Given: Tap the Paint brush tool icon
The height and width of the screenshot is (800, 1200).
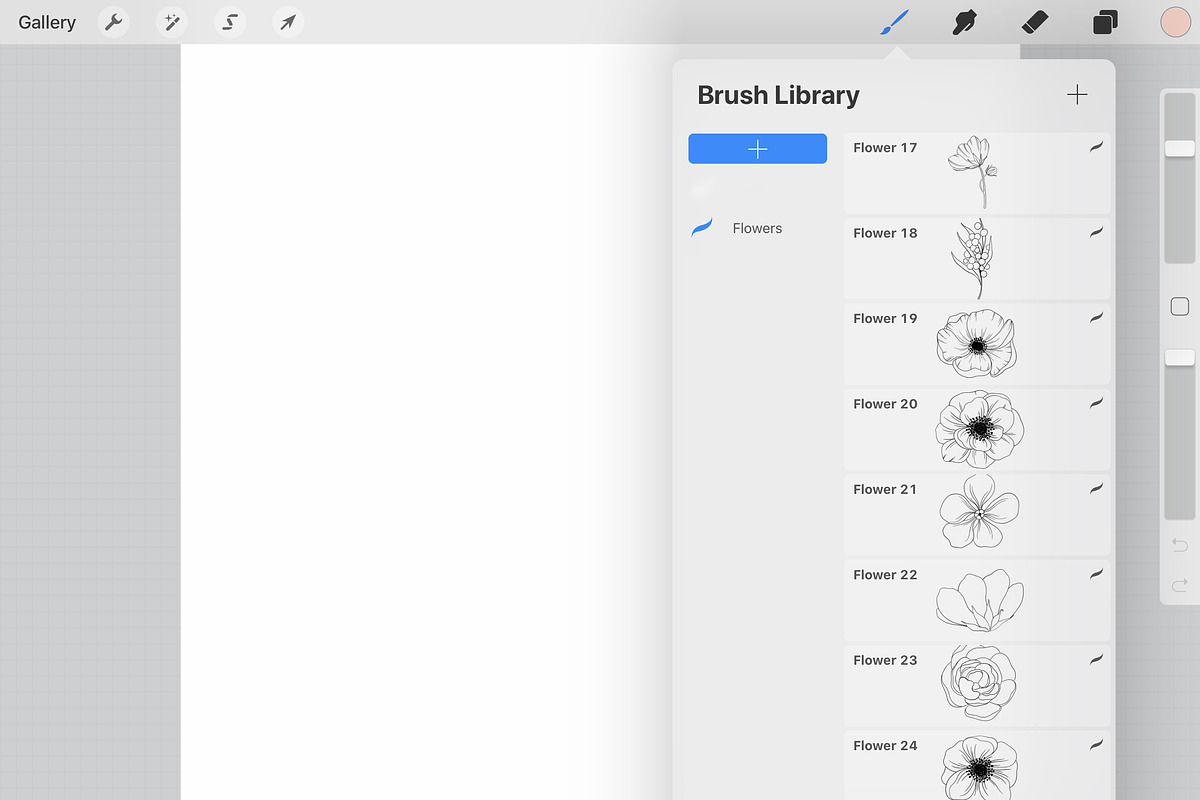Looking at the screenshot, I should coord(895,22).
